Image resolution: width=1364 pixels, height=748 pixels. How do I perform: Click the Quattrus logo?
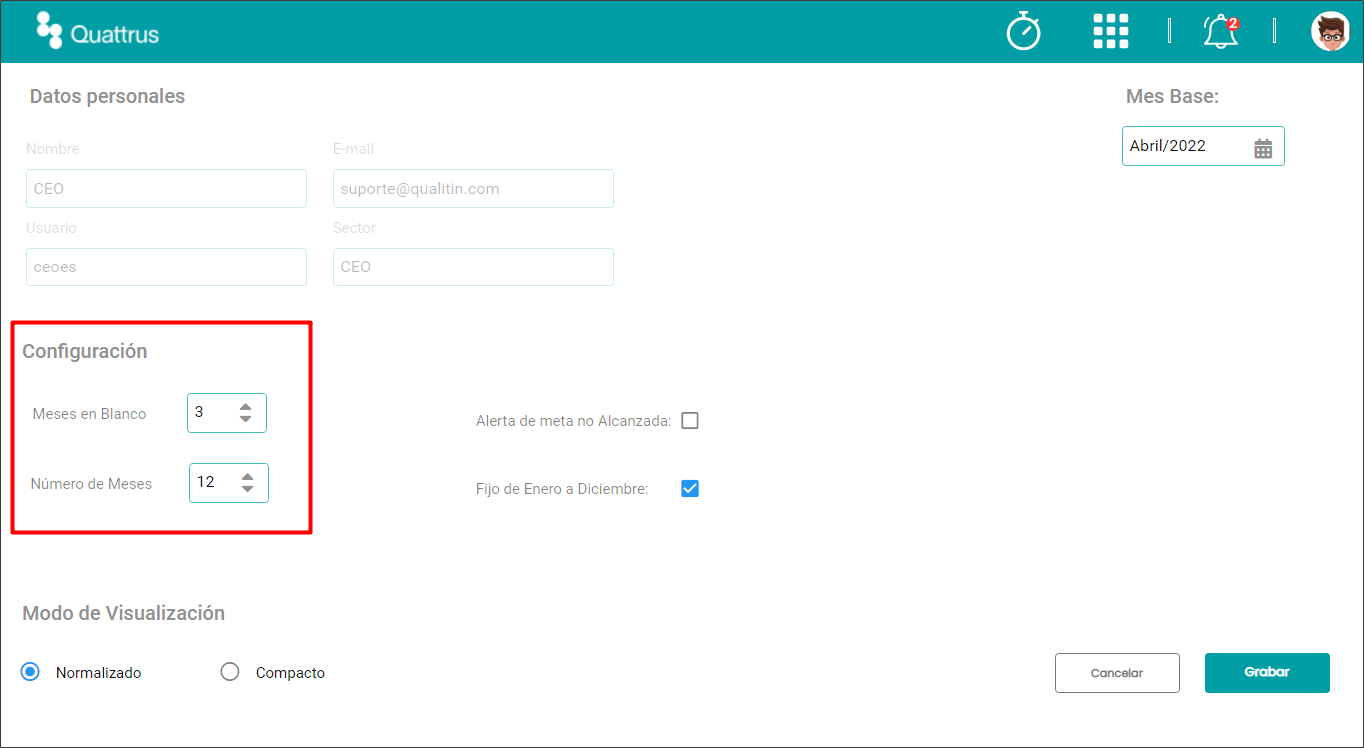pyautogui.click(x=98, y=31)
